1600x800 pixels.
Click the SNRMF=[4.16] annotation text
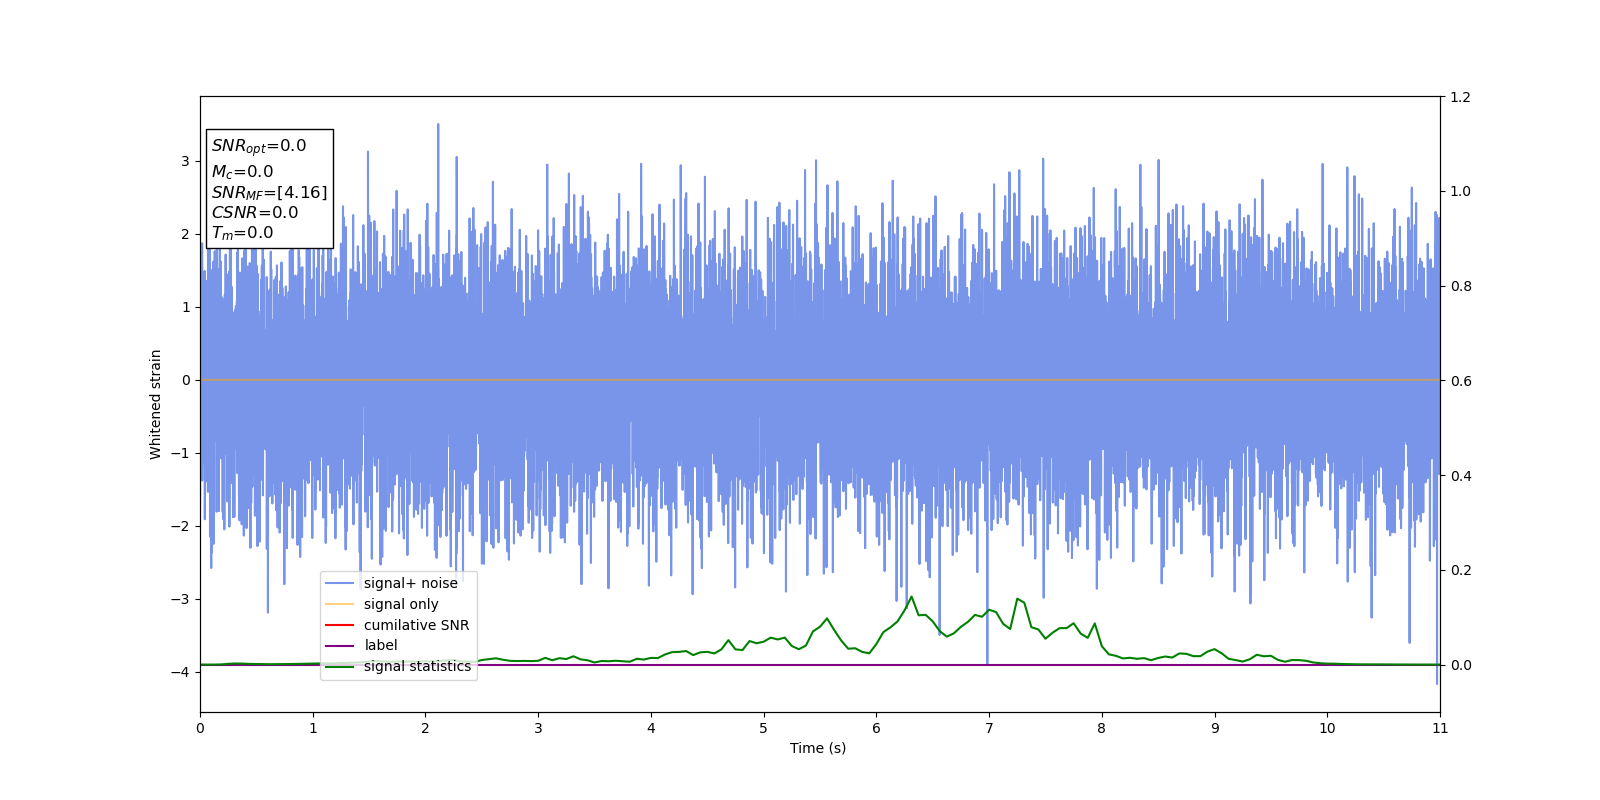click(269, 192)
